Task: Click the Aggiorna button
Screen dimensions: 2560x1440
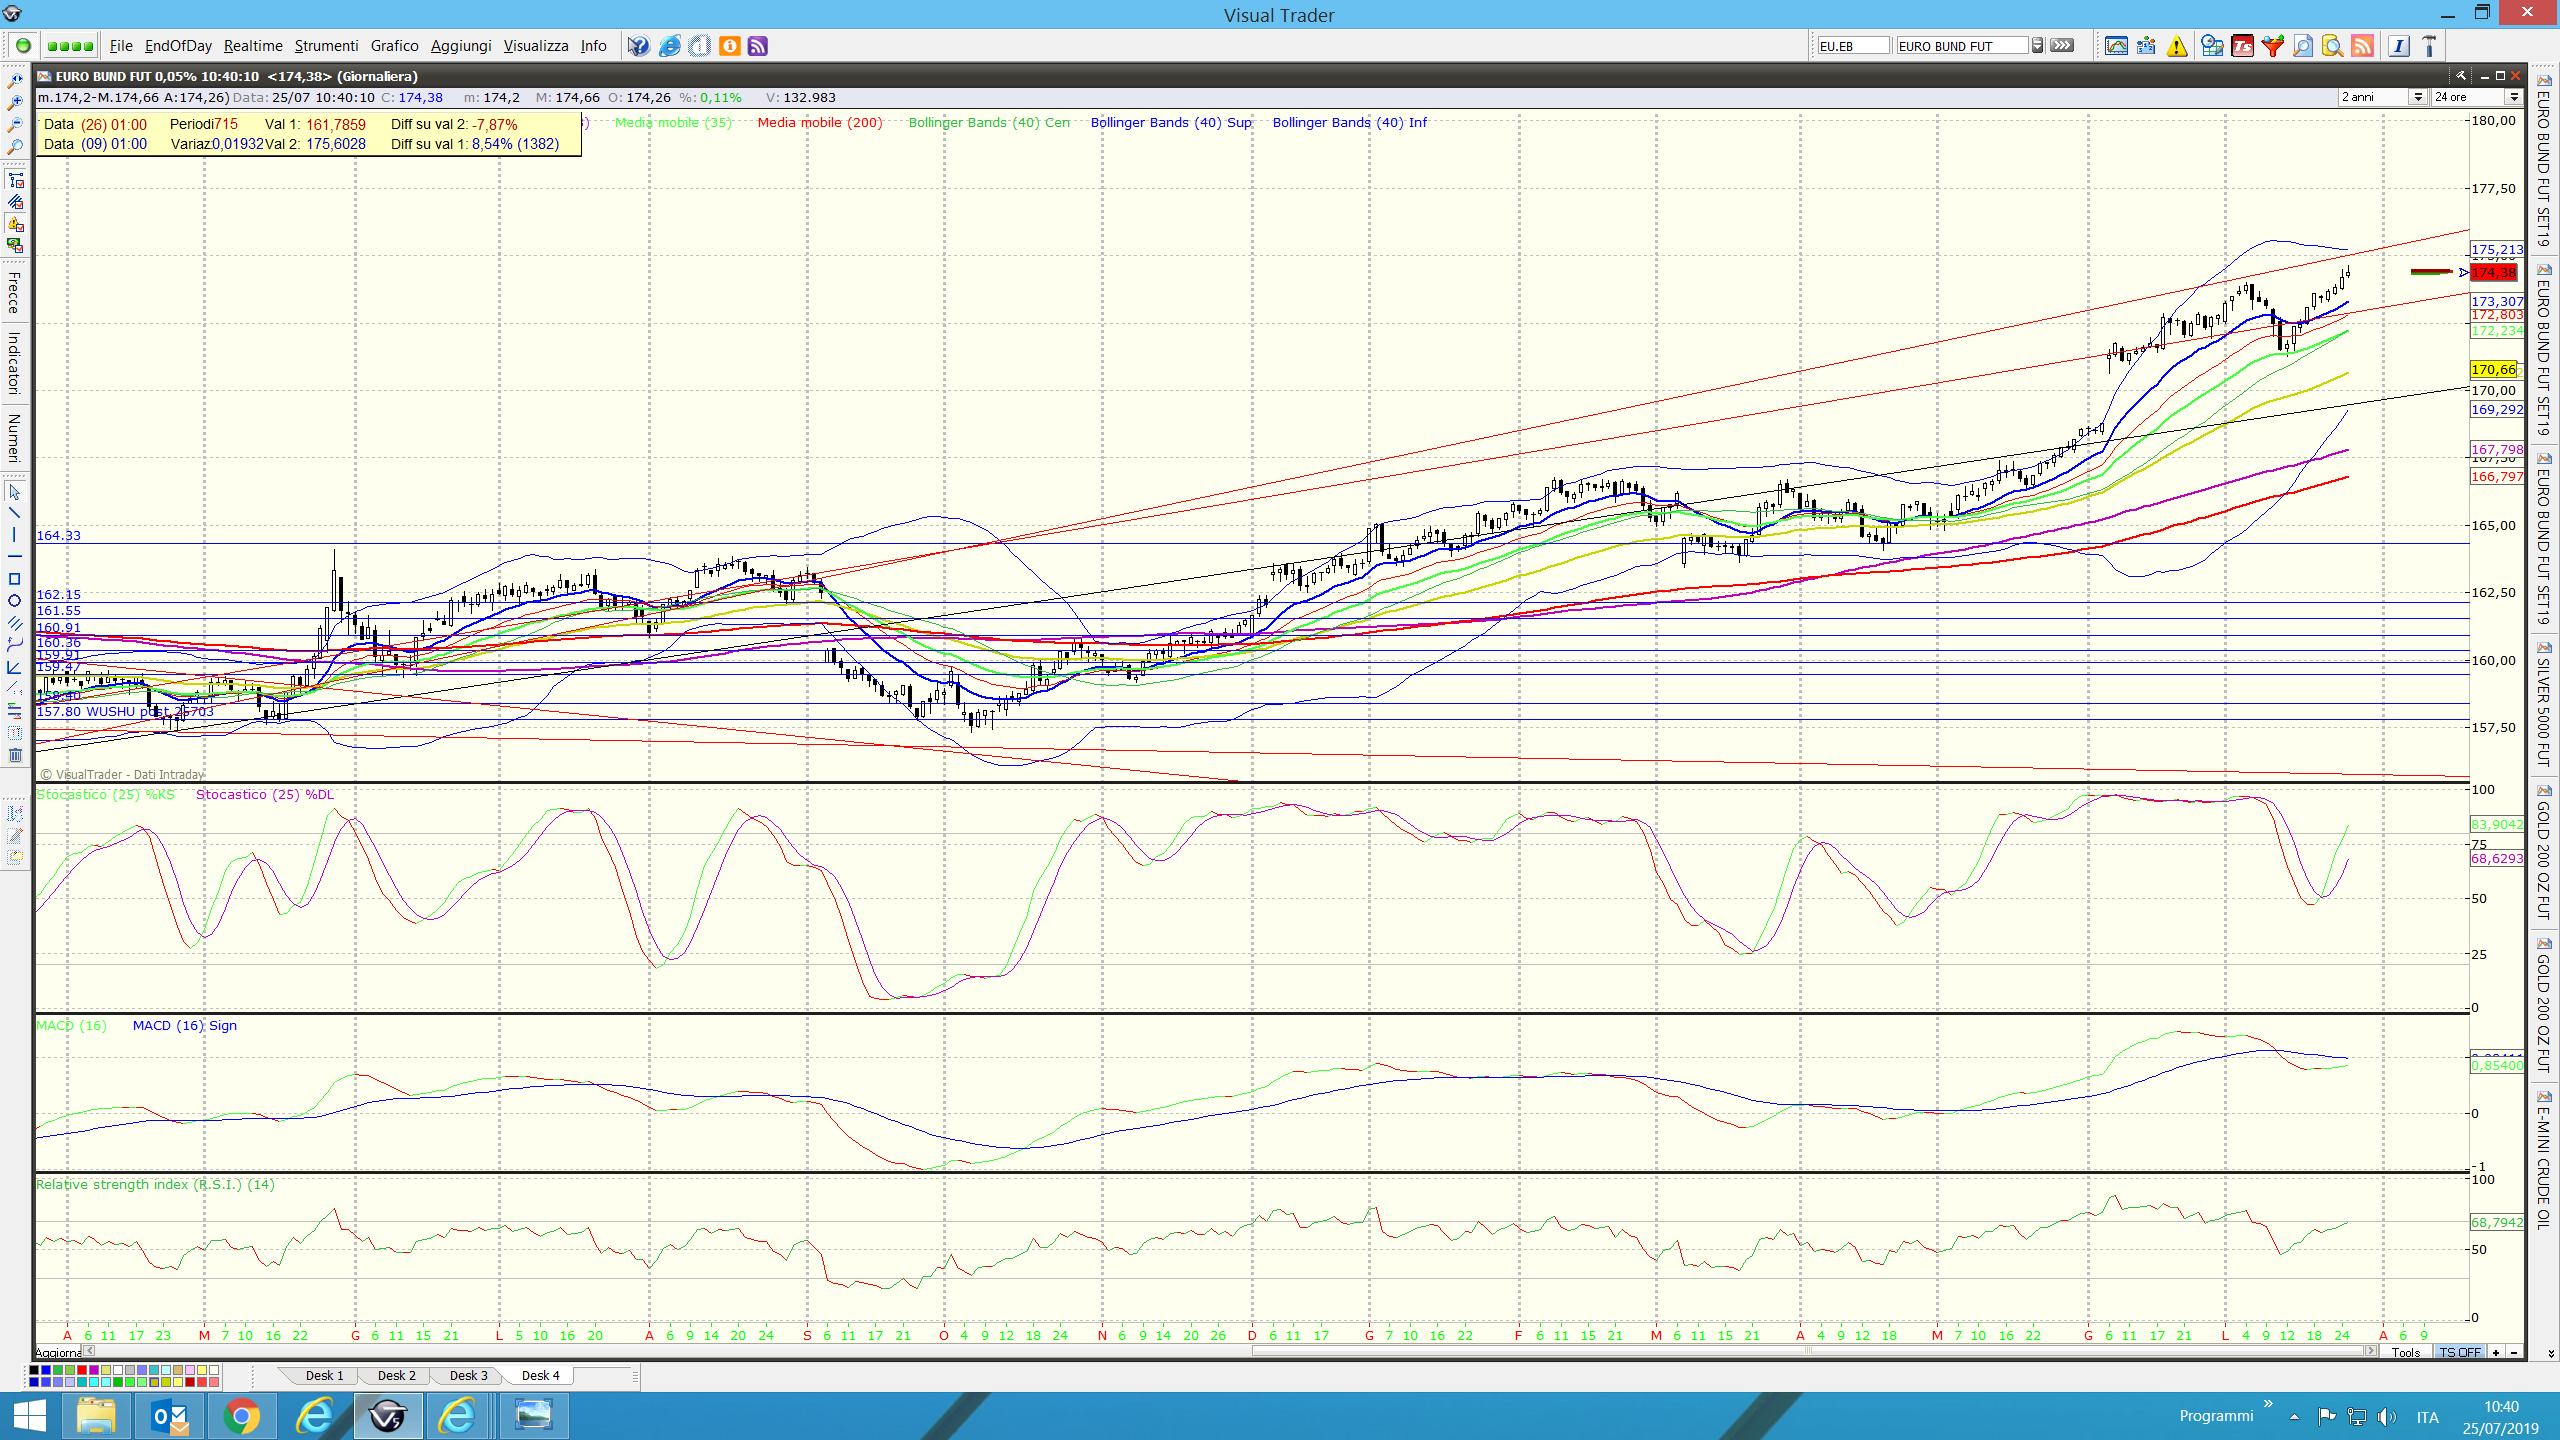Action: click(57, 1352)
